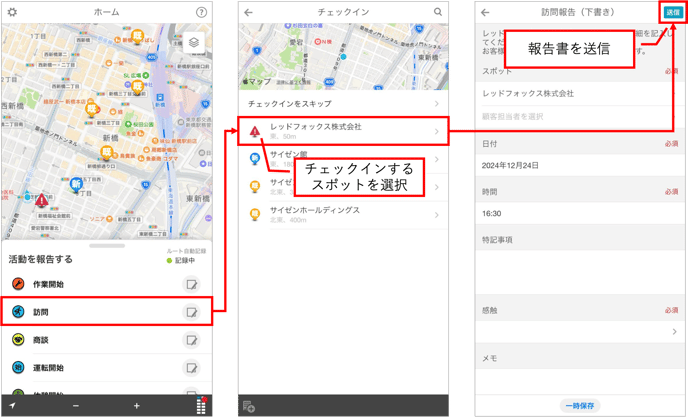Click 訪問報告（下書き） title text

click(578, 12)
